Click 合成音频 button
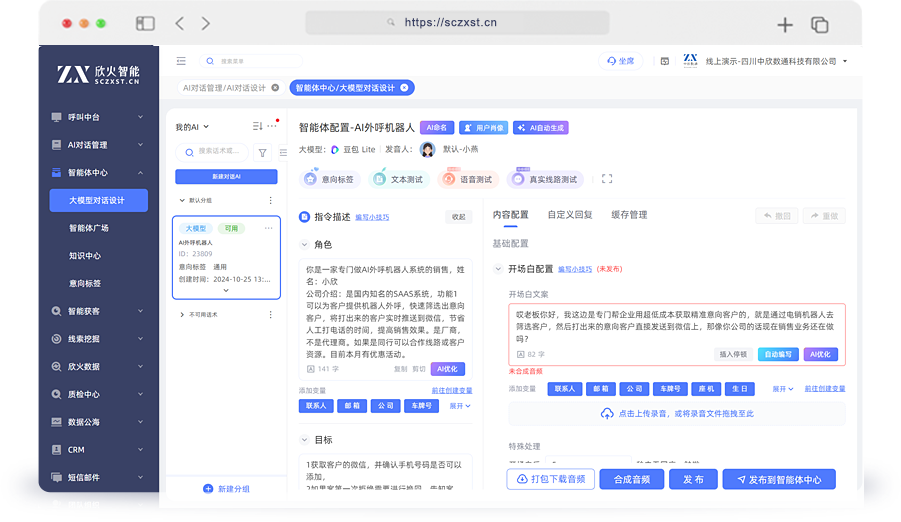This screenshot has height=522, width=901. click(x=632, y=479)
